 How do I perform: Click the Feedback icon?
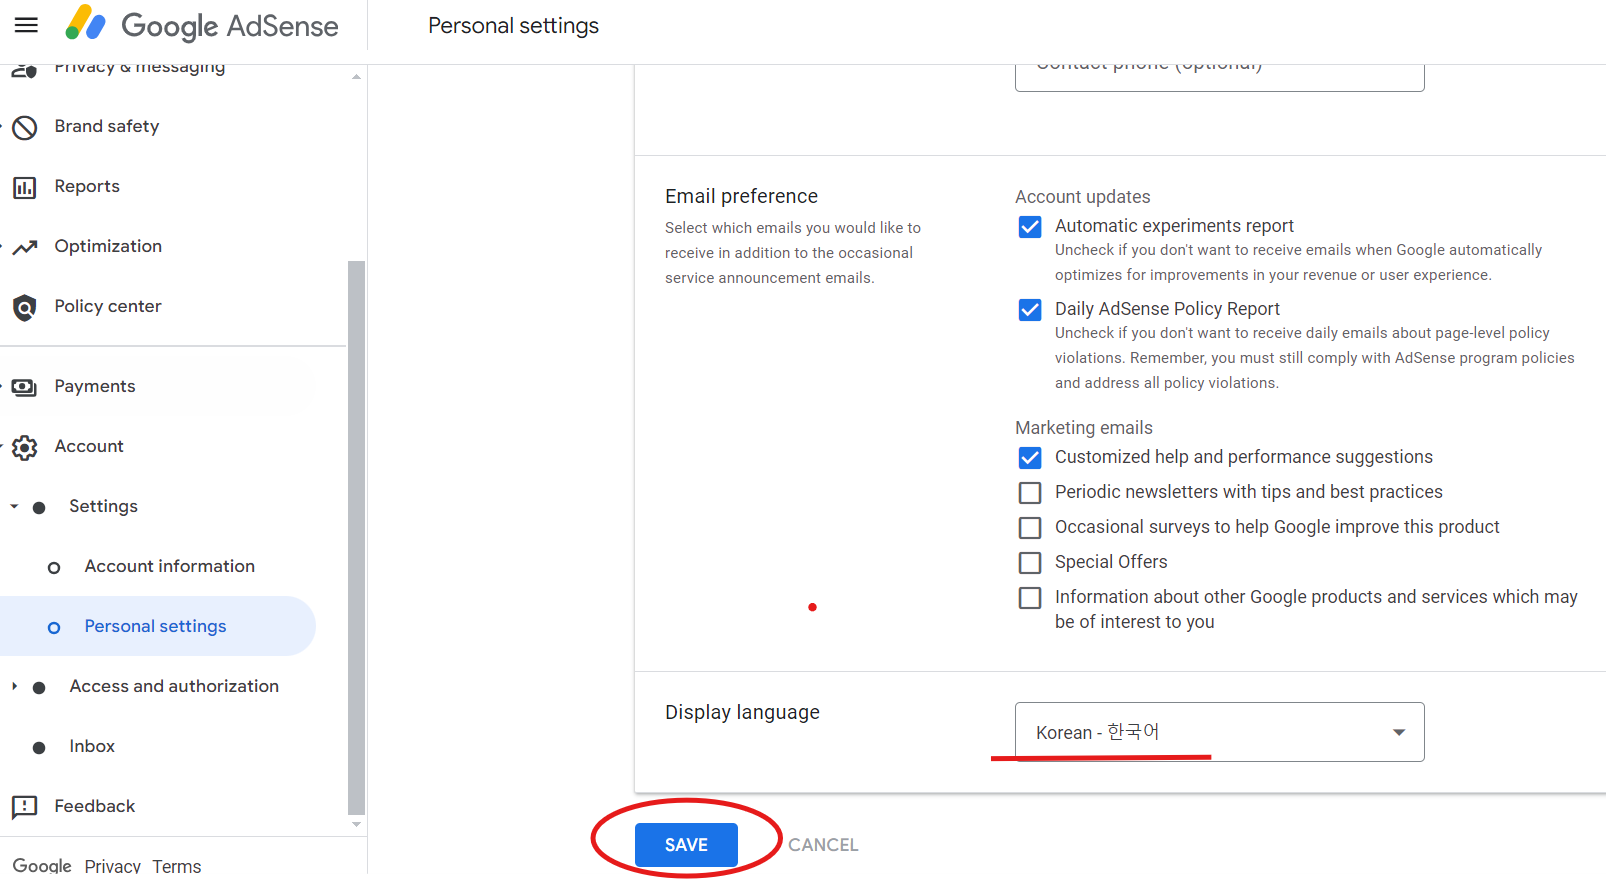25,807
